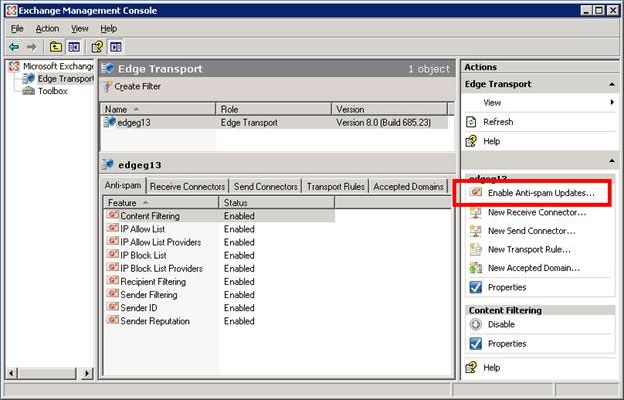Click the Create Filter funnel icon

[x=107, y=86]
